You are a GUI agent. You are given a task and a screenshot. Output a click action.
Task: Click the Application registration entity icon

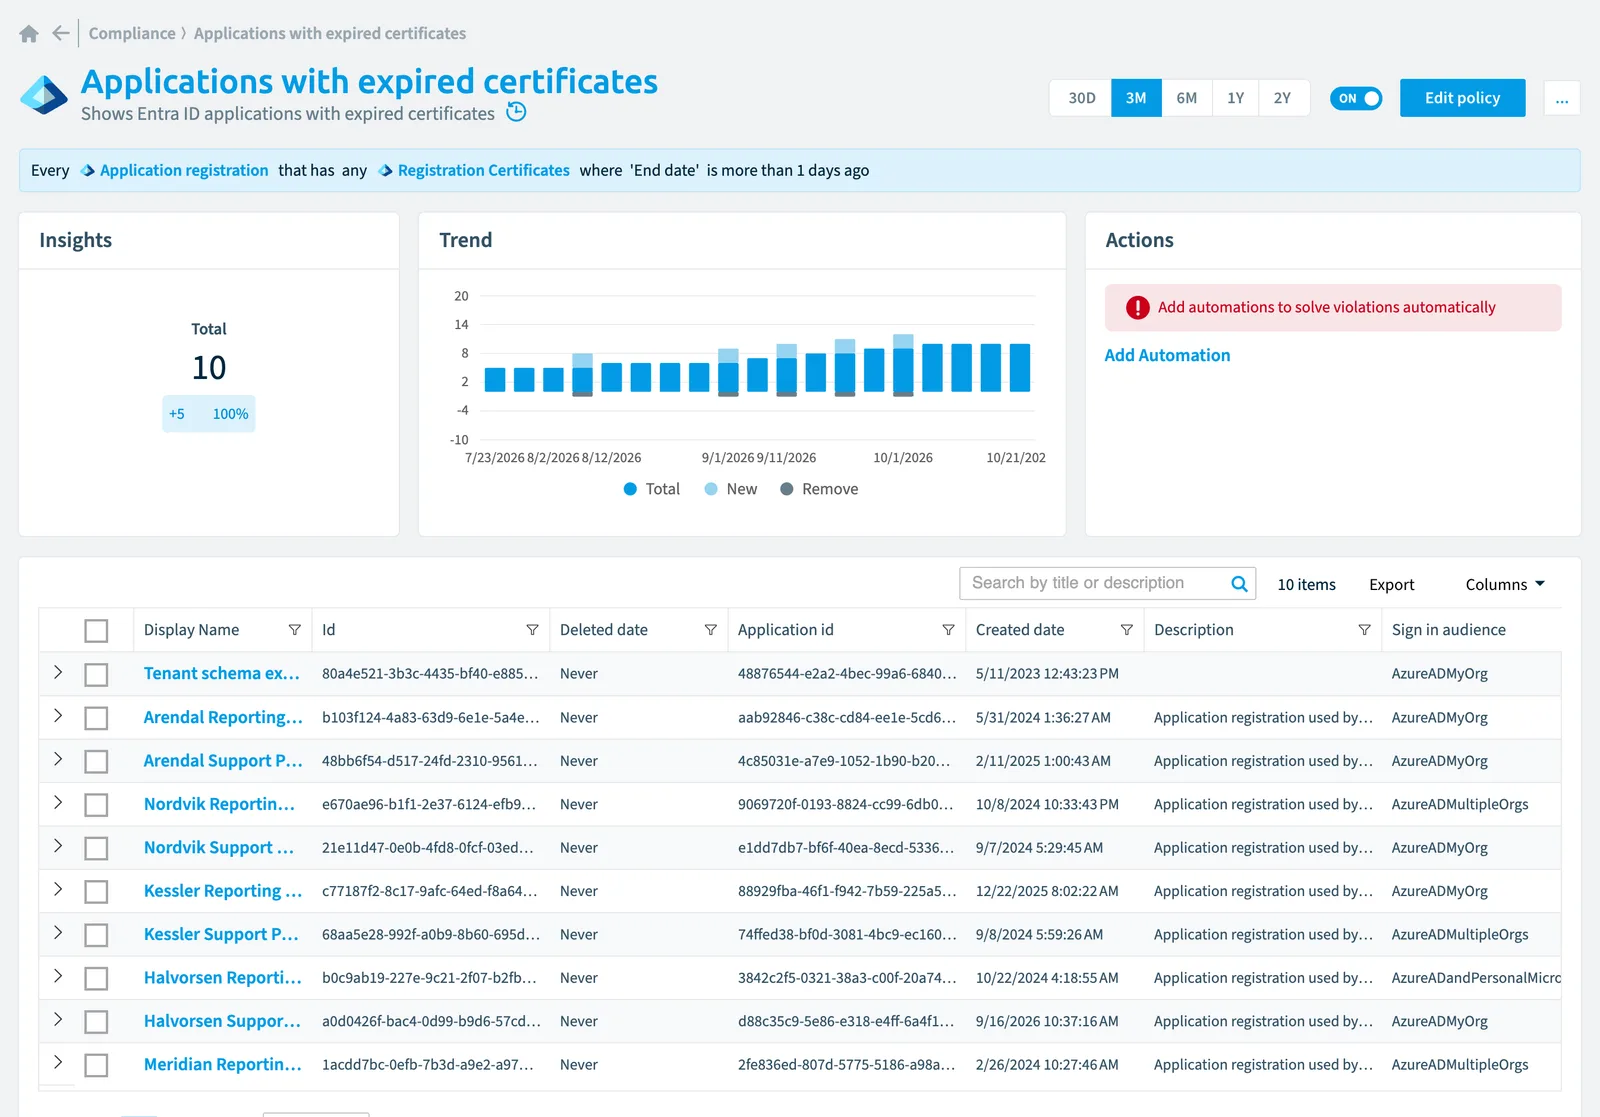click(88, 171)
